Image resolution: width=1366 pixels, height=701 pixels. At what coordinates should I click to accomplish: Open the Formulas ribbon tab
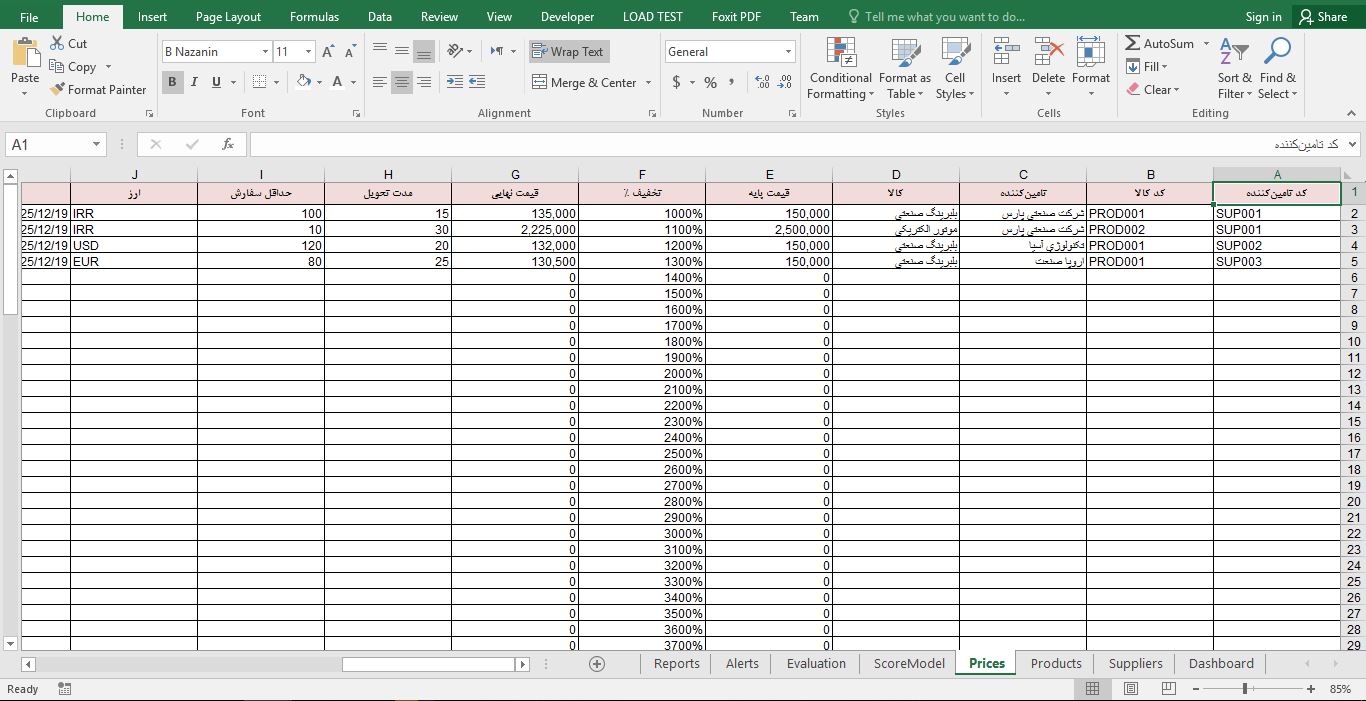(x=314, y=16)
